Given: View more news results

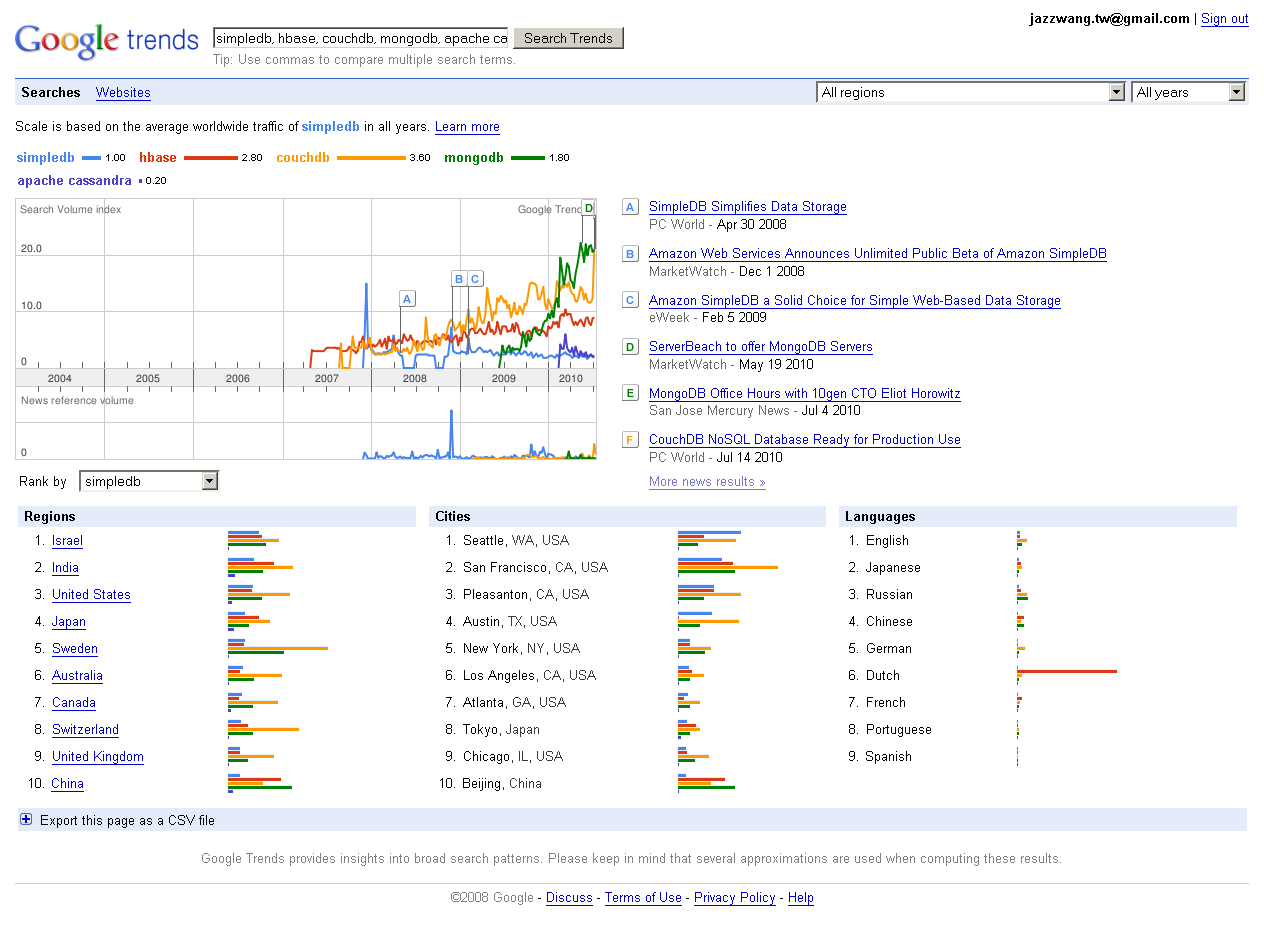Looking at the screenshot, I should coord(707,481).
